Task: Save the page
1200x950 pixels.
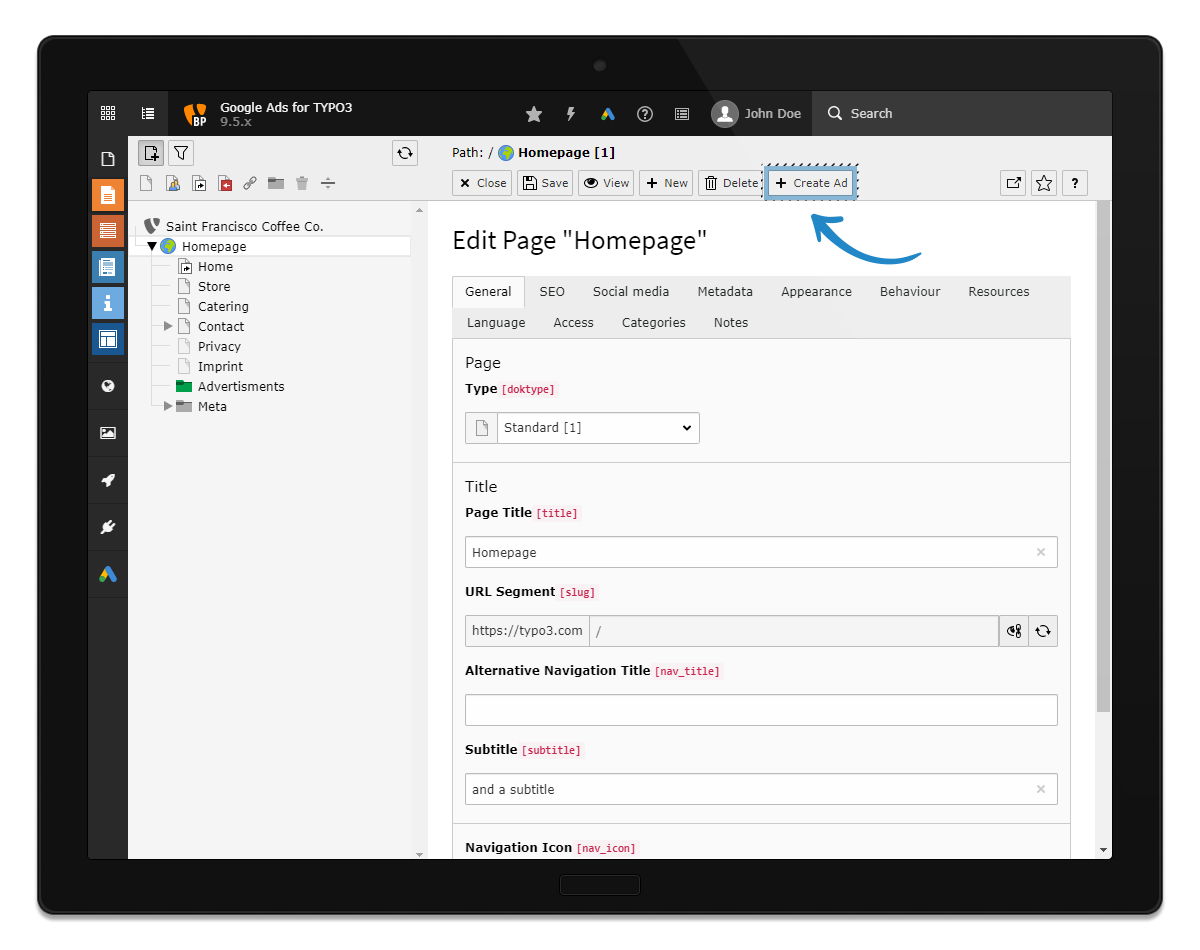Action: pos(545,183)
